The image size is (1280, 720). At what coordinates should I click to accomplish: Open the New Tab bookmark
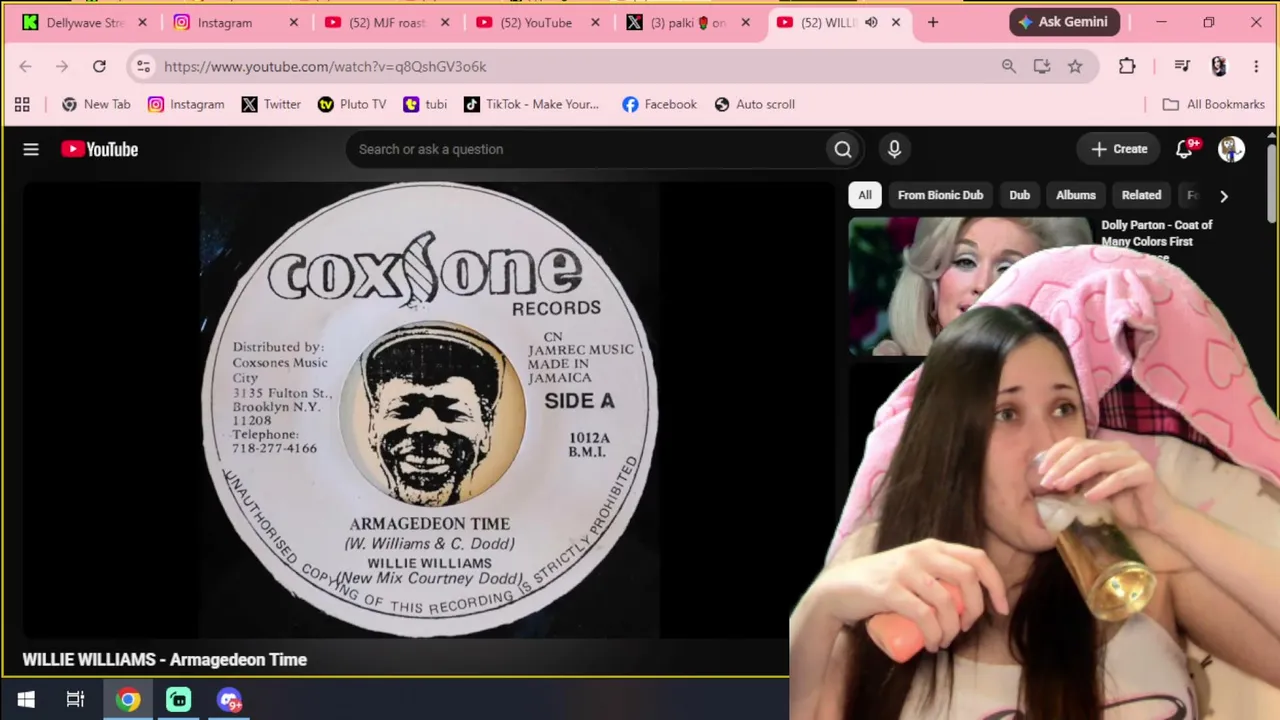click(x=96, y=104)
